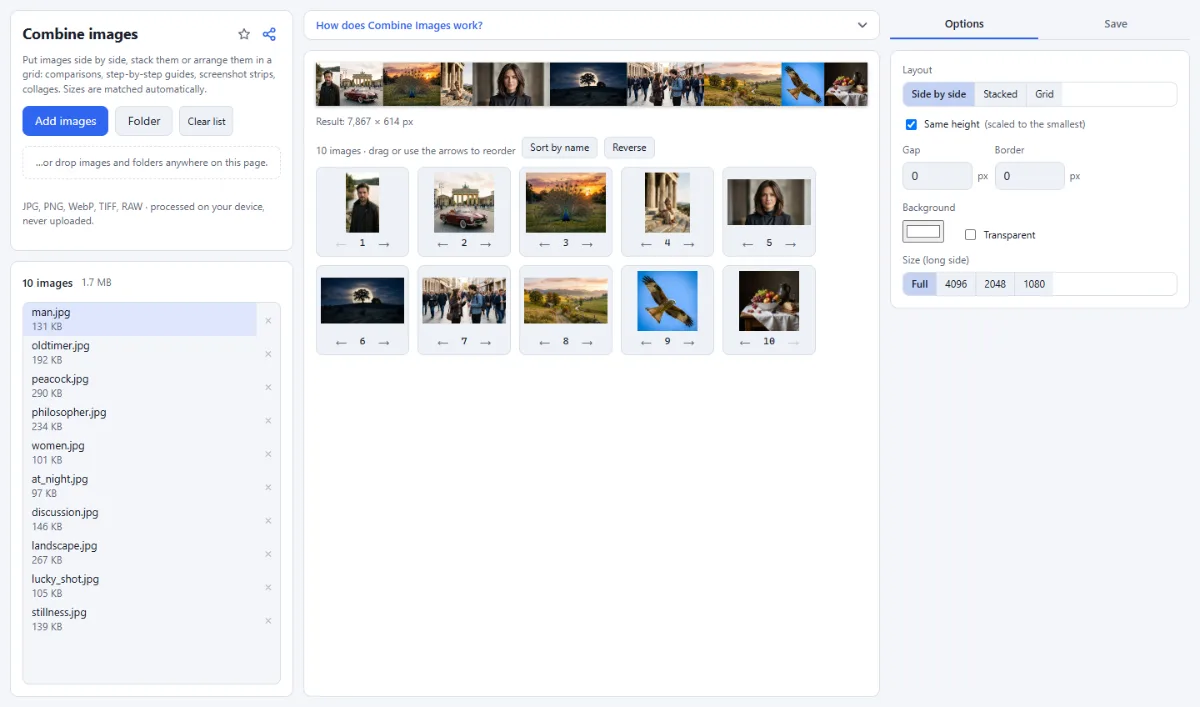Move image 7 left with arrow
Screen dimensions: 1200x707
443,342
